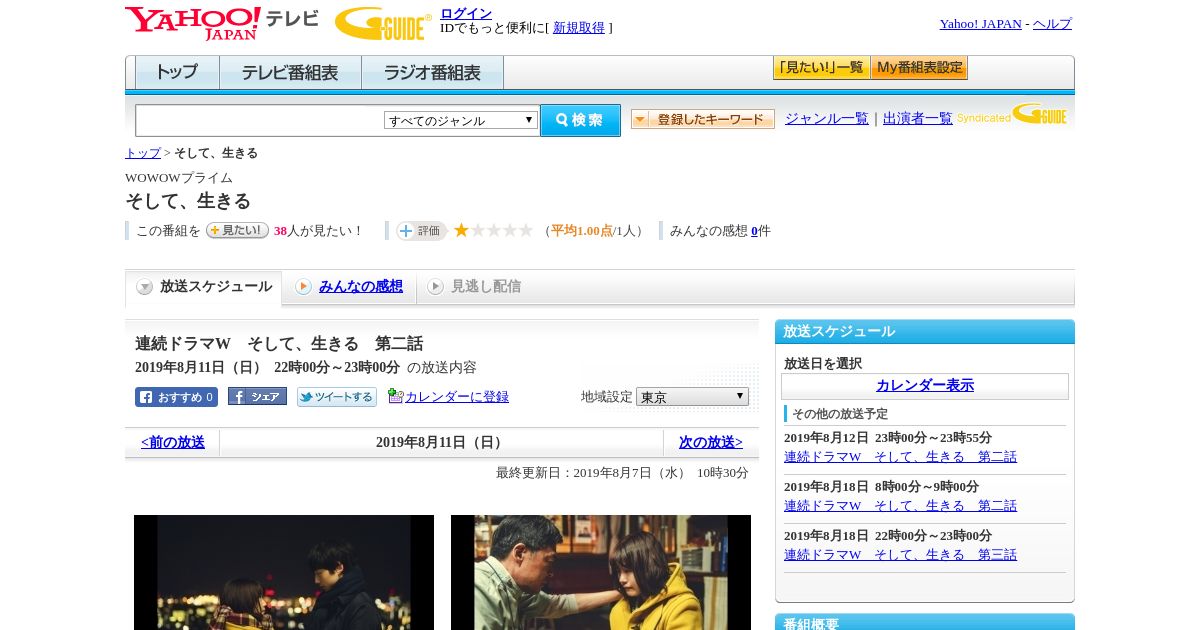Click カレンダー表示 in schedule panel
The image size is (1200, 630).
click(925, 386)
